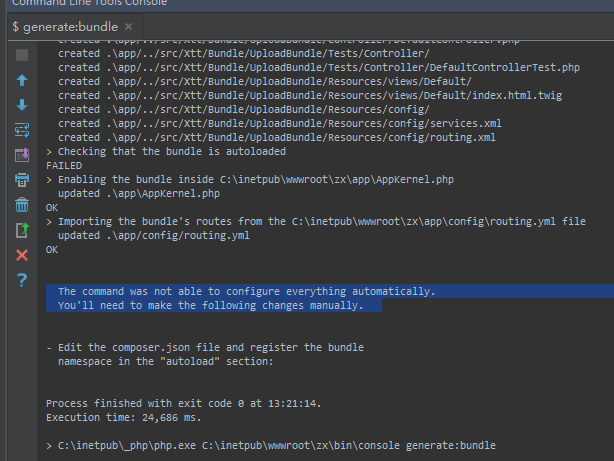Viewport: 614px width, 461px height.
Task: Click the gray Stop process icon
Action: coord(22,55)
